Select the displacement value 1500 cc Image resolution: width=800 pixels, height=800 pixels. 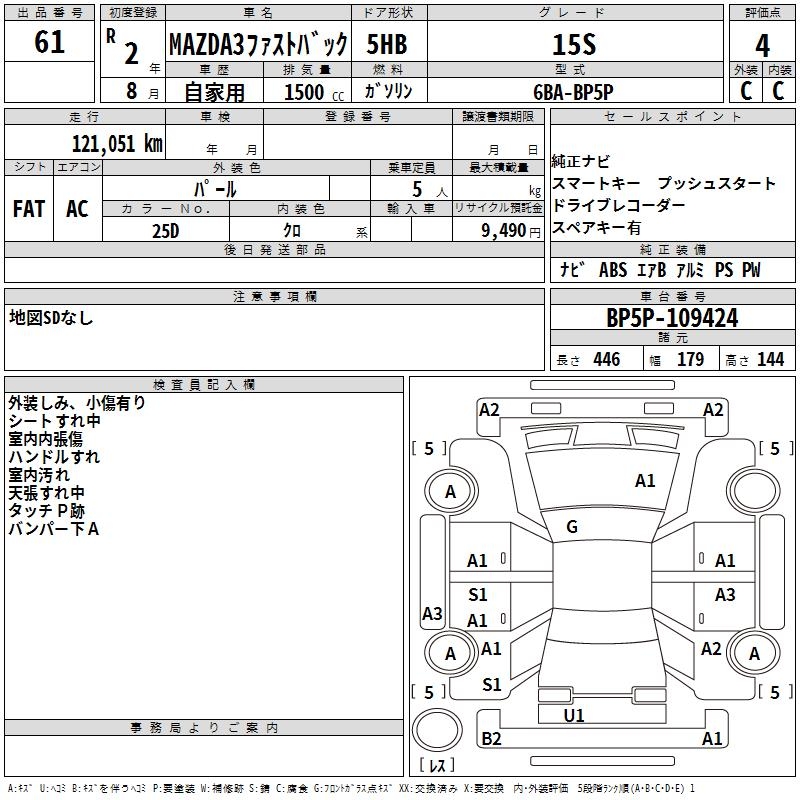tap(314, 92)
